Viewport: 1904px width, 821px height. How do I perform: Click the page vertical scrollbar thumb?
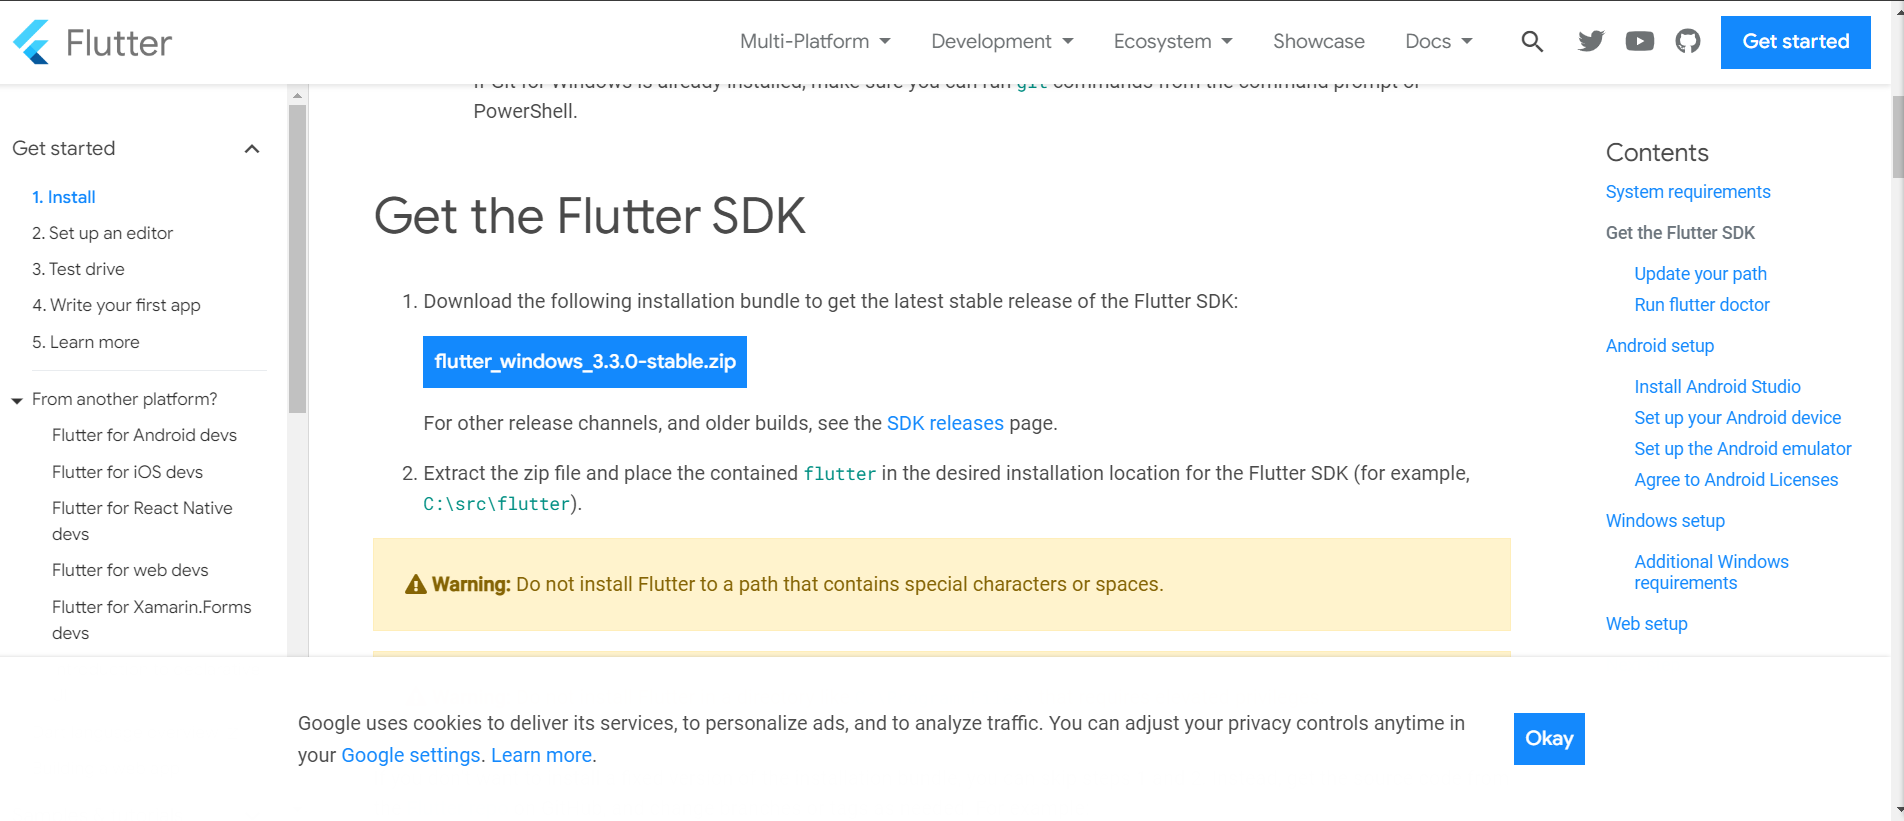pos(1897,136)
